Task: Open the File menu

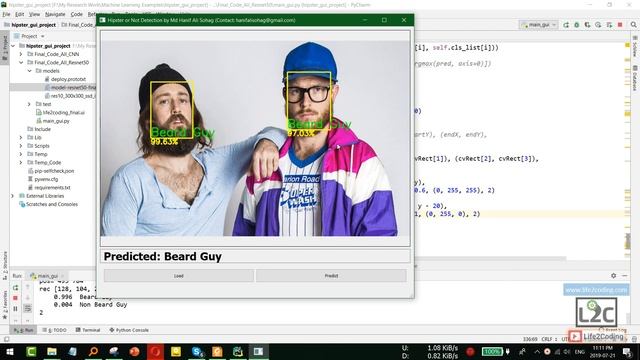Action: click(6, 14)
